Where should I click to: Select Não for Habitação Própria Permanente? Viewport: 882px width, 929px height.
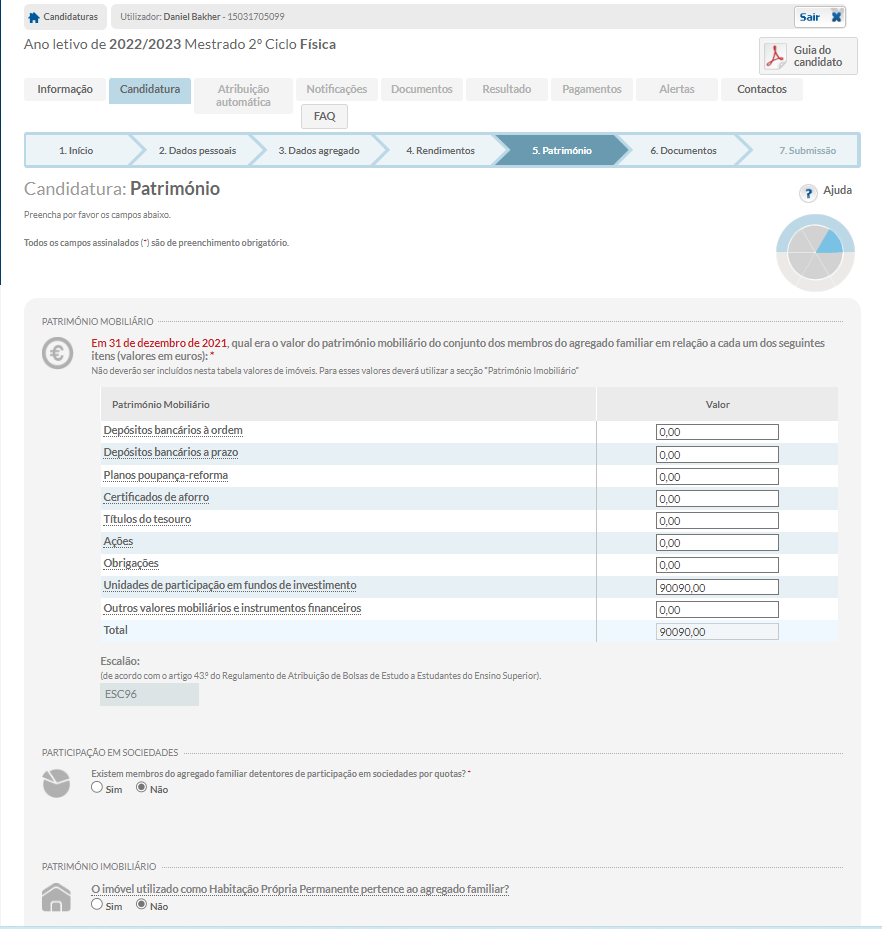tap(142, 904)
